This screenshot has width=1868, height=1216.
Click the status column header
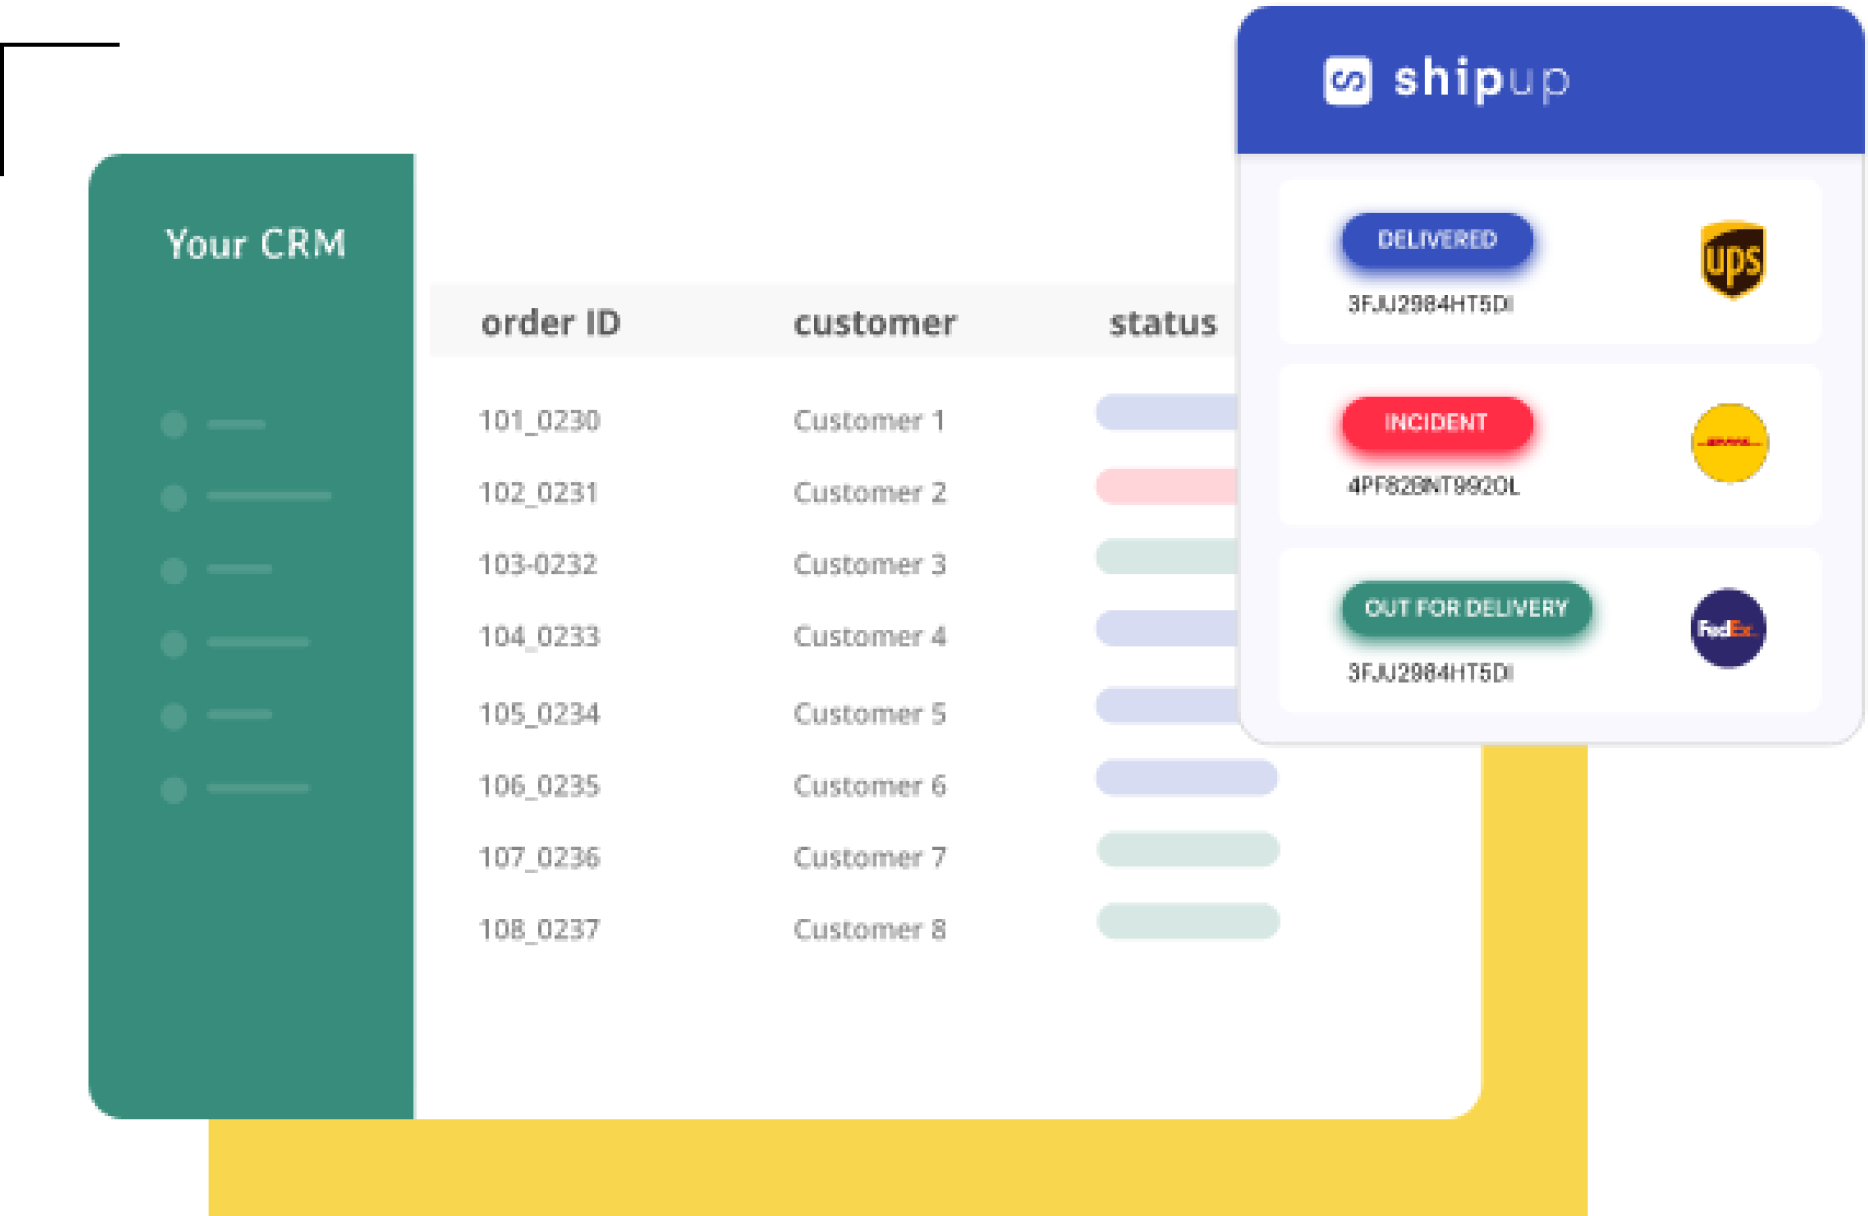click(1162, 323)
